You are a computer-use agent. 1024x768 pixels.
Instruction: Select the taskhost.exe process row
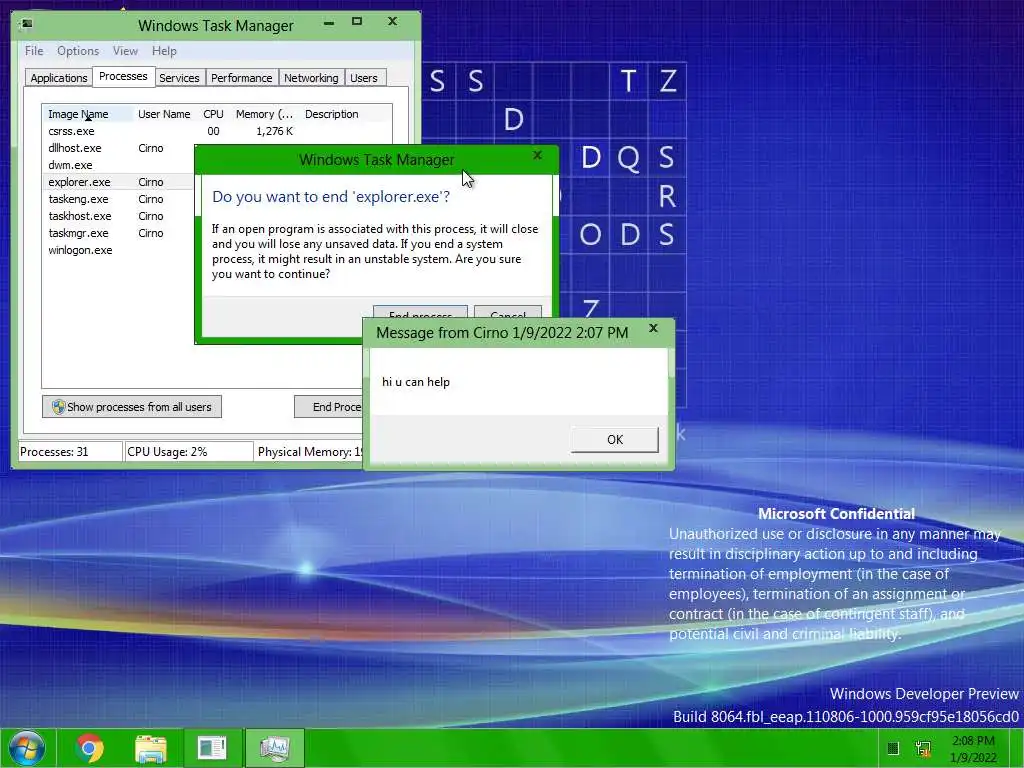point(119,216)
